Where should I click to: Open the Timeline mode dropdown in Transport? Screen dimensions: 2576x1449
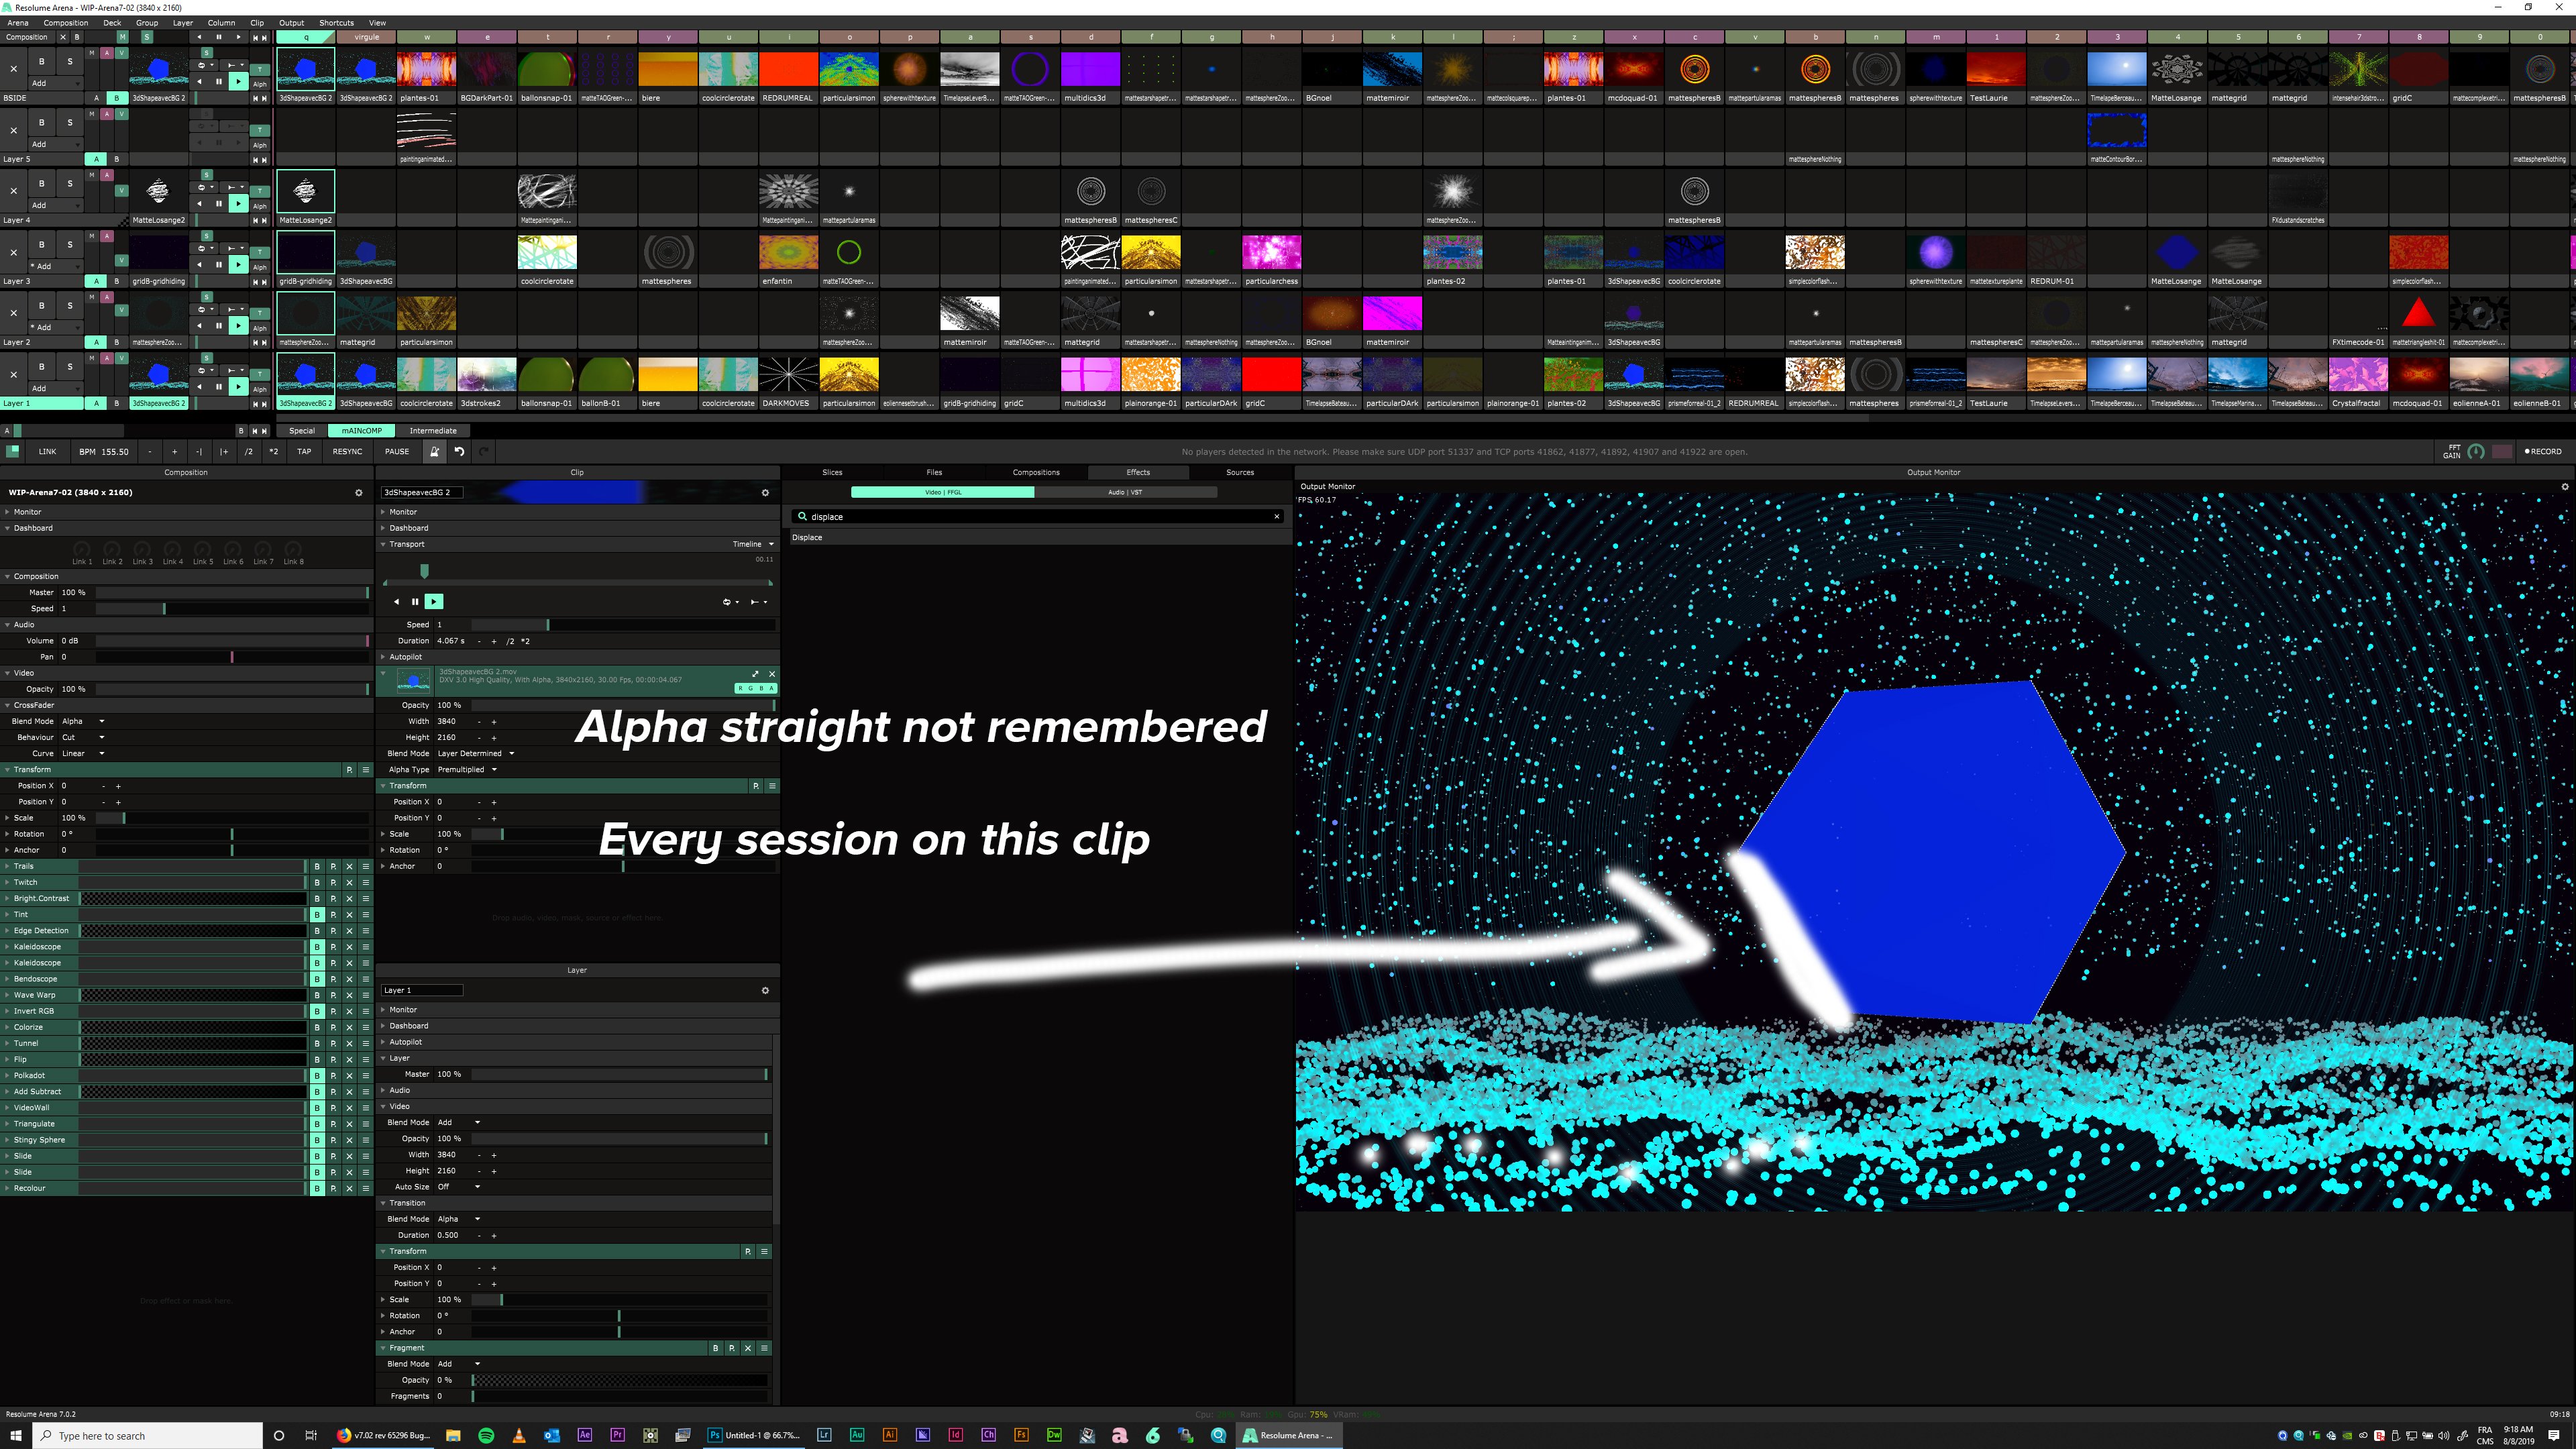tap(752, 544)
